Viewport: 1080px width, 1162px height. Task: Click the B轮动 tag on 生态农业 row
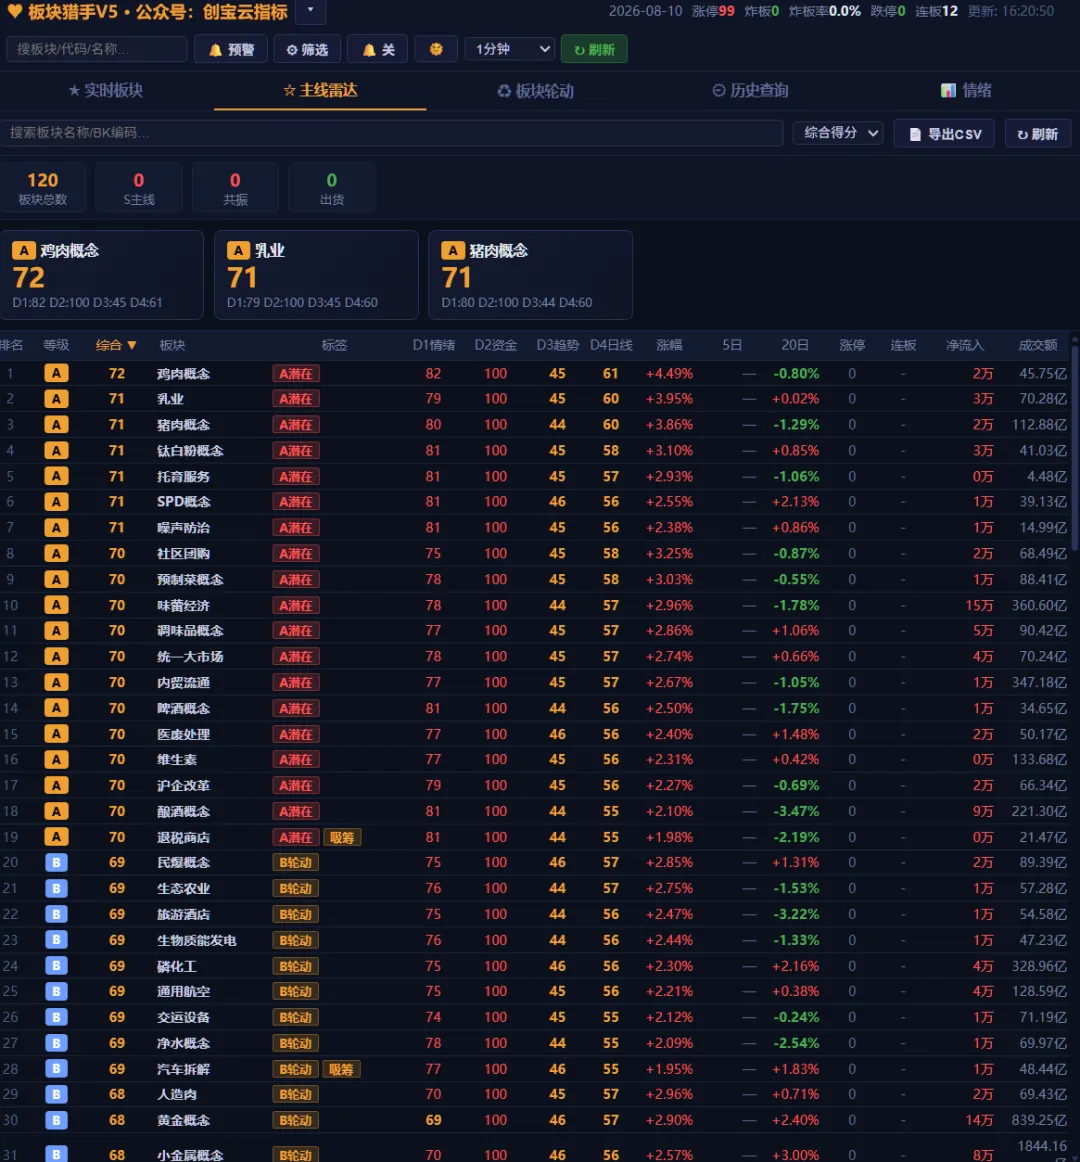pos(296,889)
